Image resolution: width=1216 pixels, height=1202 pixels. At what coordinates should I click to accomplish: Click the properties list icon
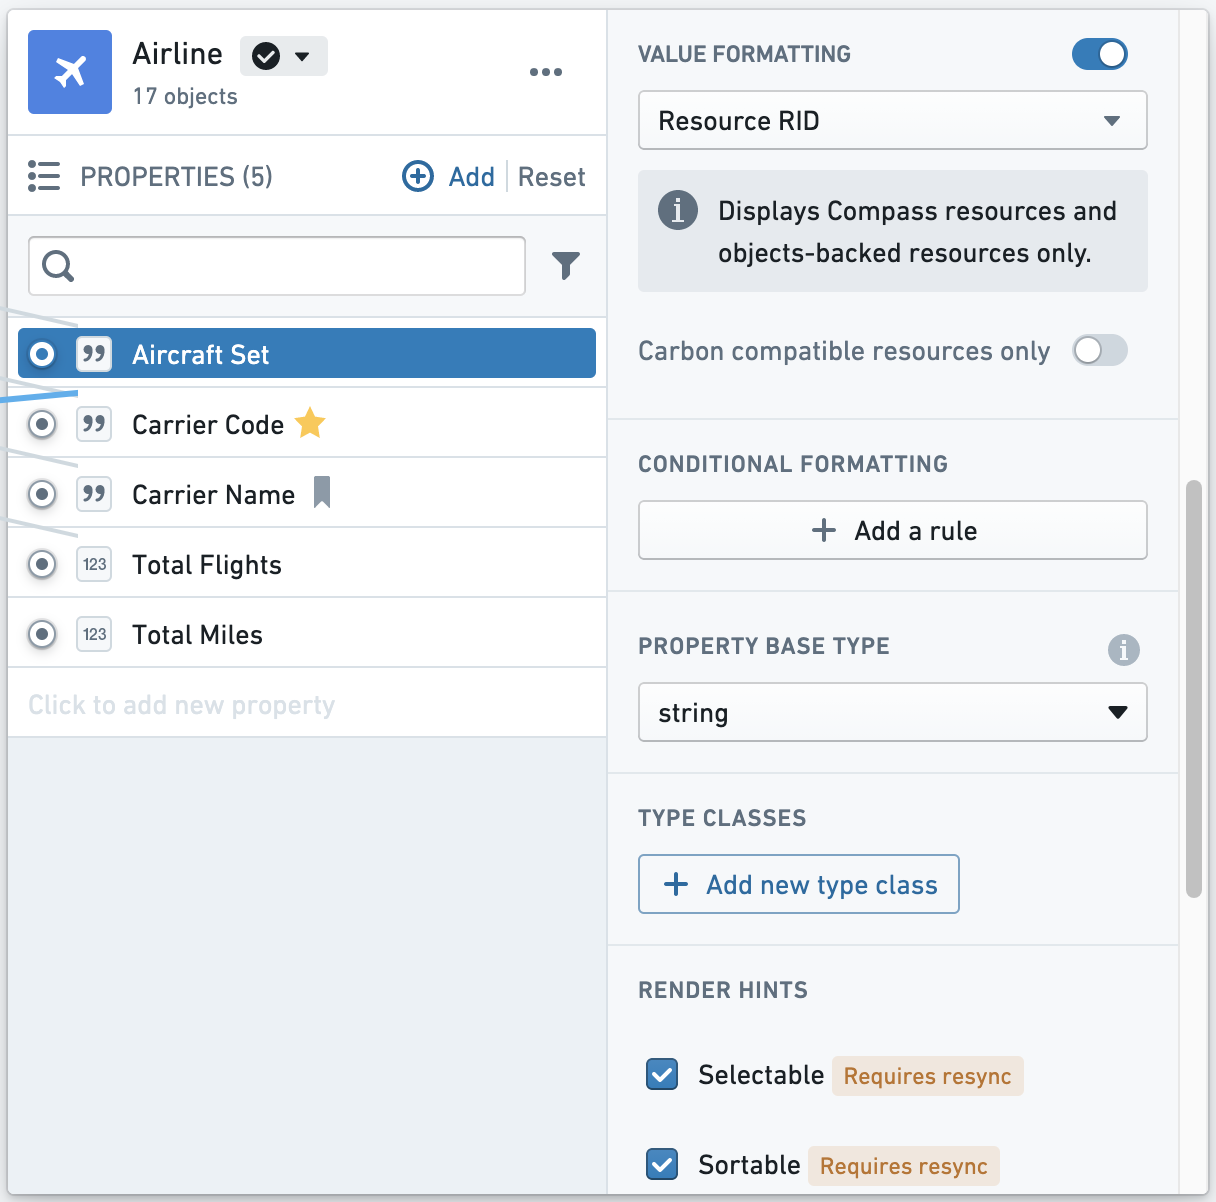point(44,176)
